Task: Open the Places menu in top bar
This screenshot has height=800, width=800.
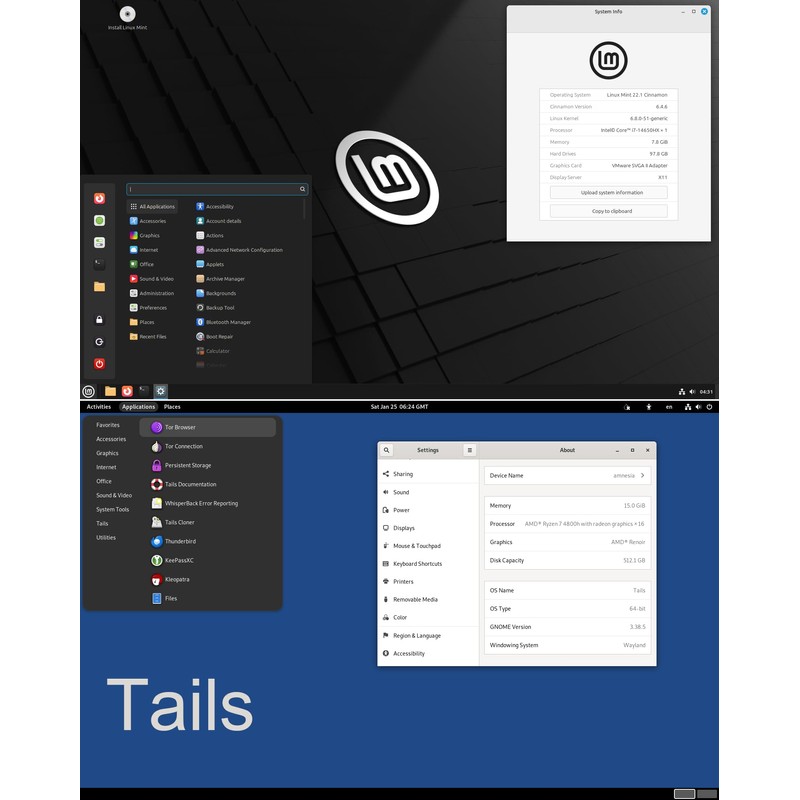Action: click(x=172, y=407)
